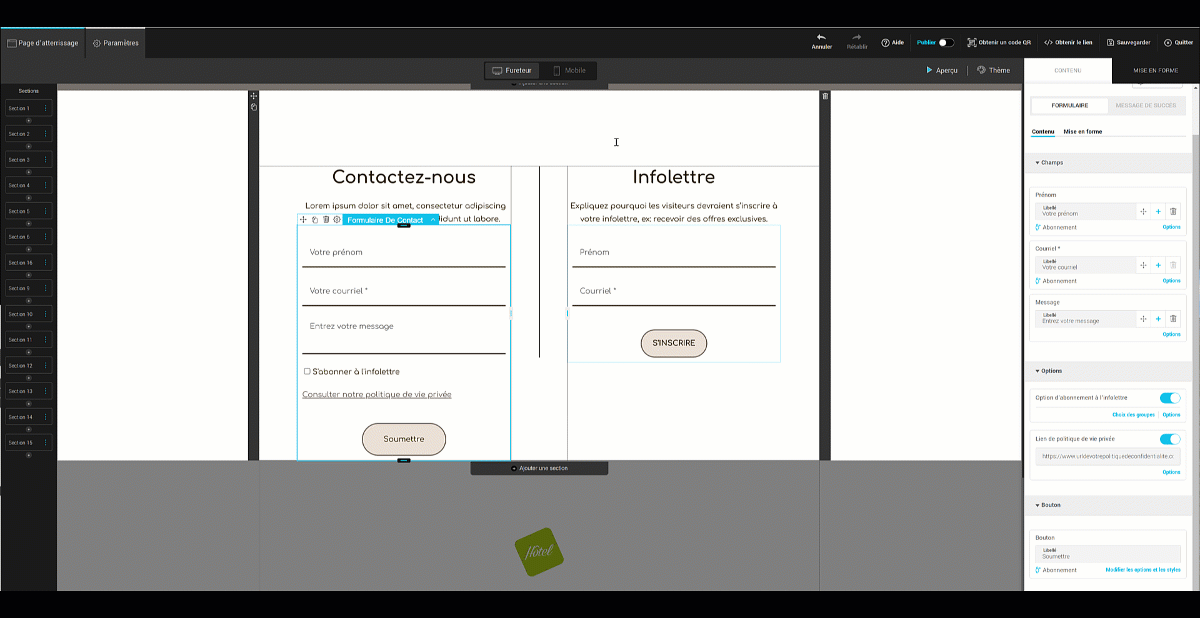The image size is (1200, 618).
Task: Click 'Modifier les options et les styles' link
Action: tap(1142, 570)
